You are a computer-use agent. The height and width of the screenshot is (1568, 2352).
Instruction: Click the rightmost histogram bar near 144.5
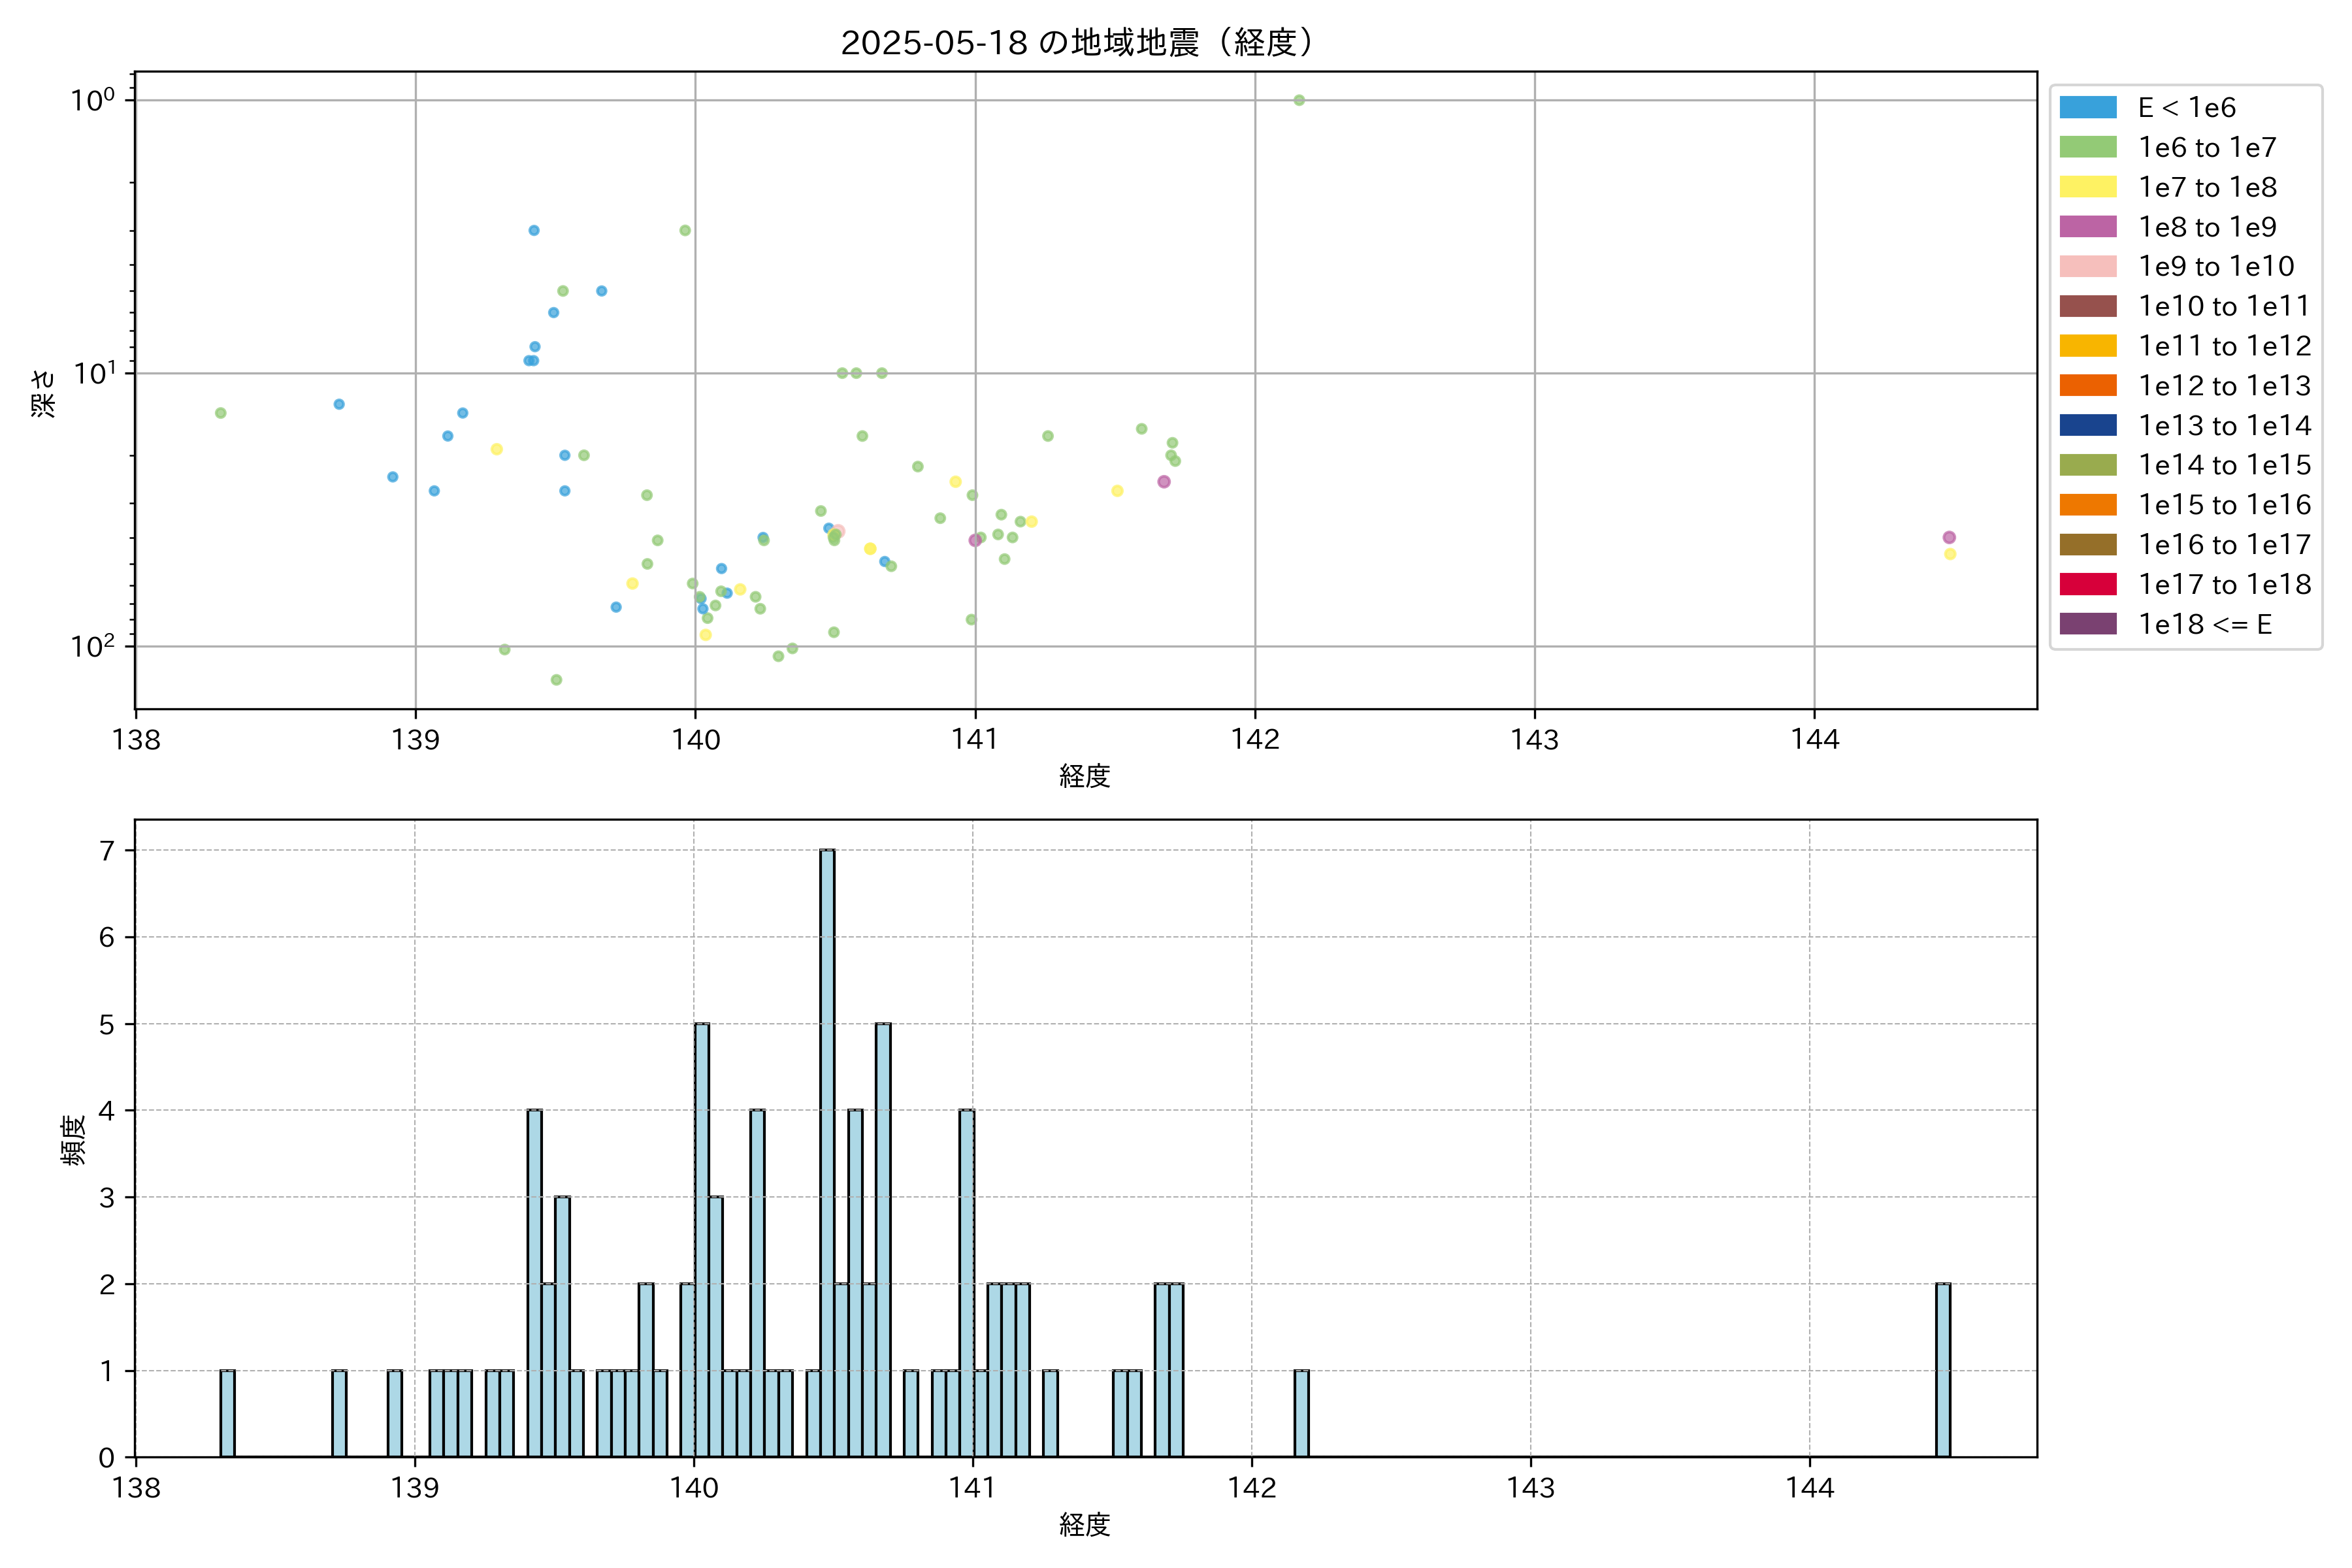(1942, 1370)
